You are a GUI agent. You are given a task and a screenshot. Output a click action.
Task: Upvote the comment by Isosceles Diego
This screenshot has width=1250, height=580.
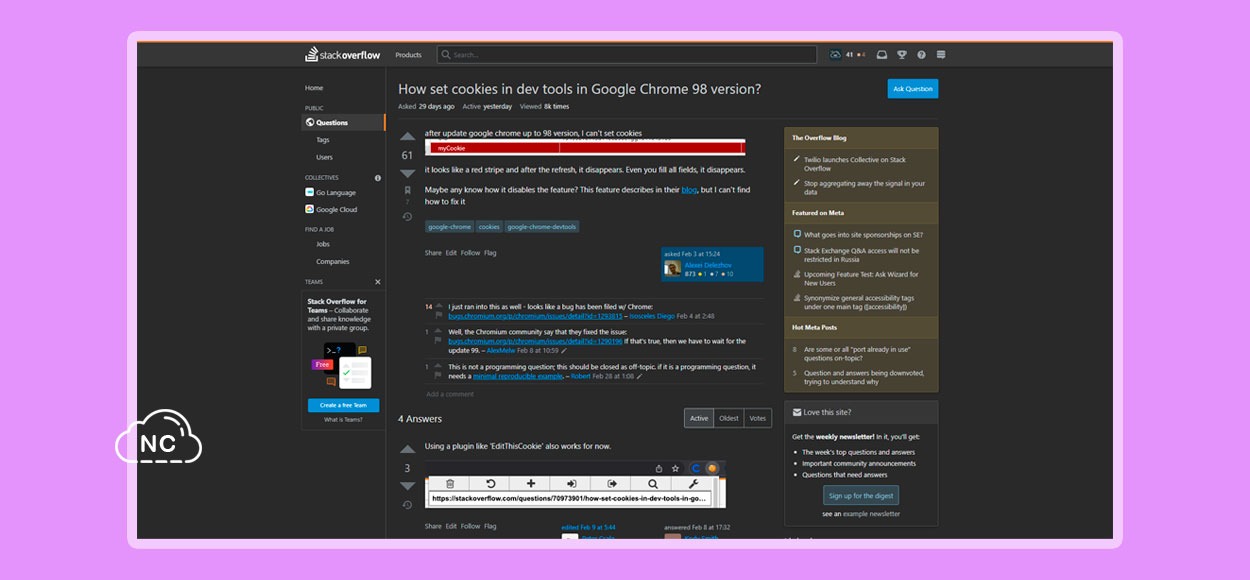pos(438,306)
